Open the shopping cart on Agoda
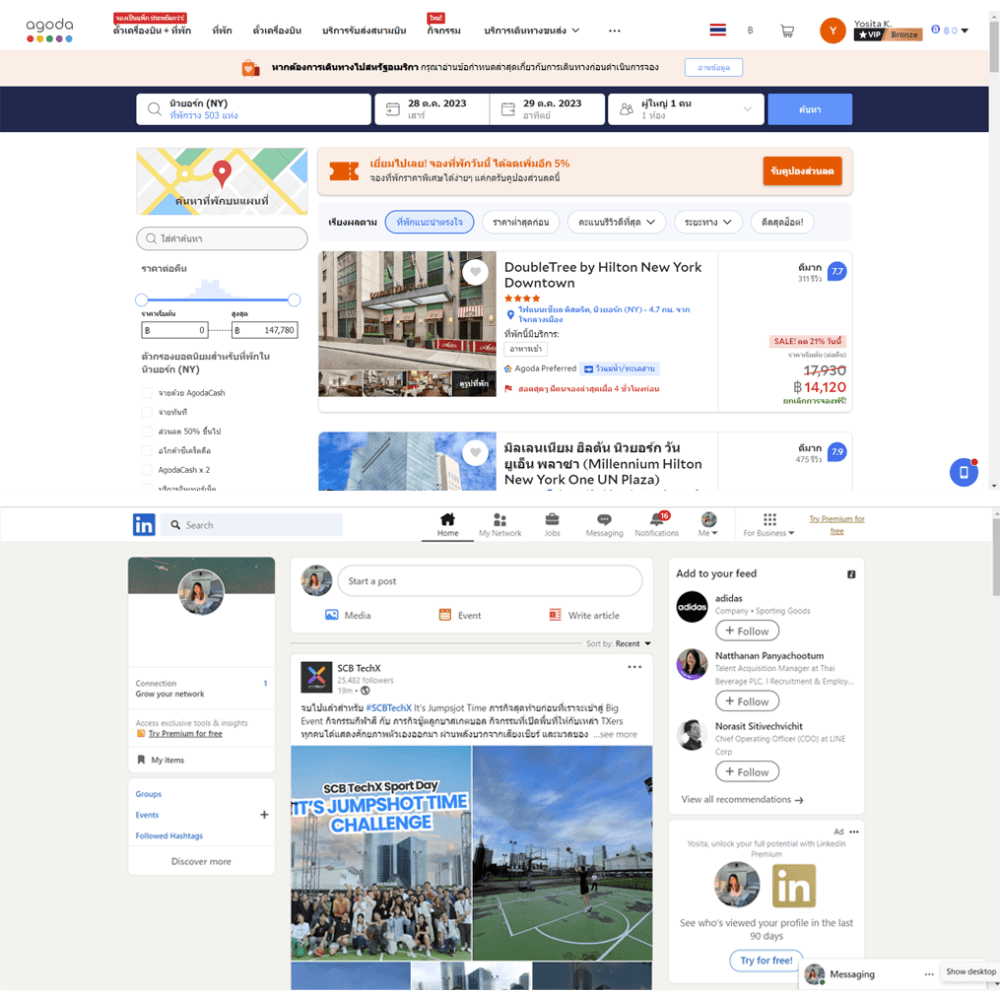The image size is (1000, 1000). (x=787, y=30)
